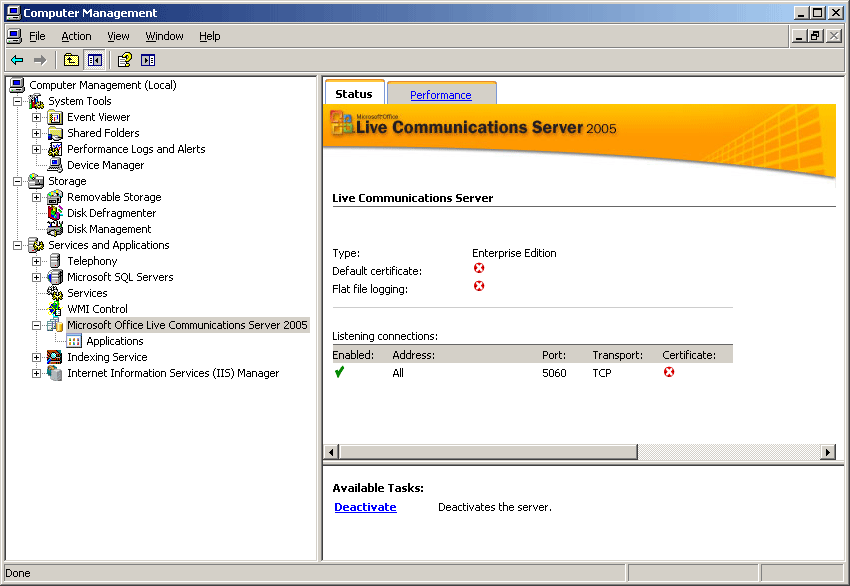Open the Action menu
Viewport: 850px width, 586px height.
pyautogui.click(x=76, y=36)
